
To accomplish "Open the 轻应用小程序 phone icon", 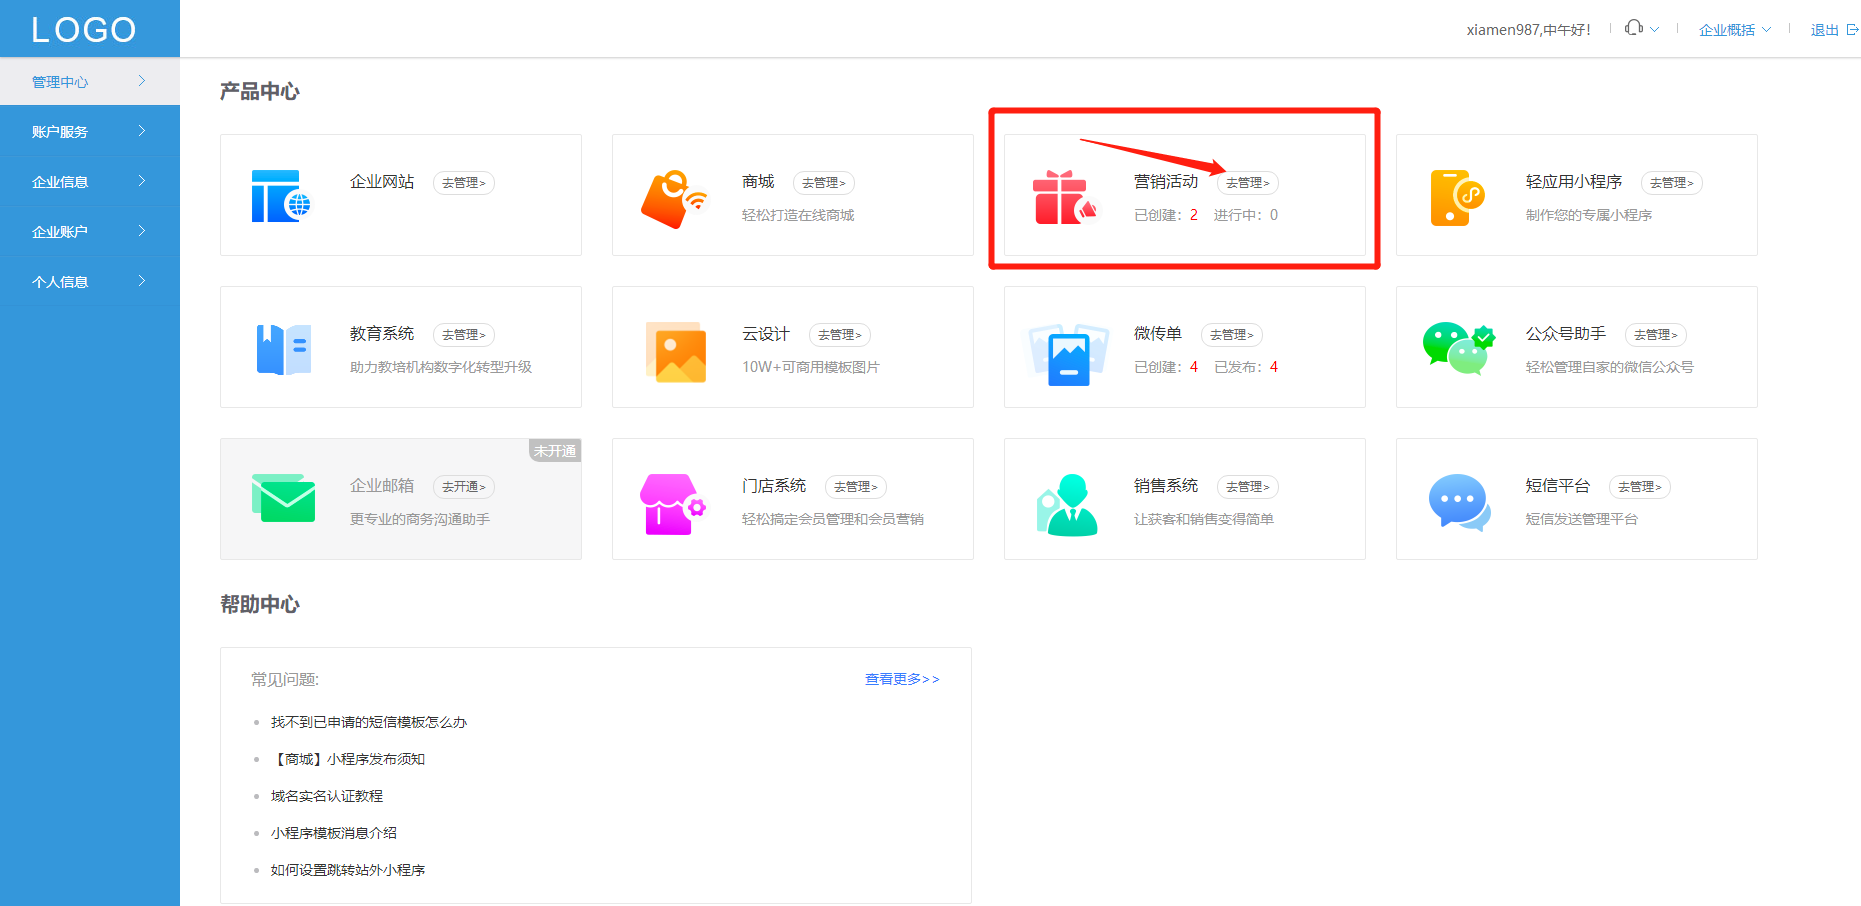I will 1457,195.
